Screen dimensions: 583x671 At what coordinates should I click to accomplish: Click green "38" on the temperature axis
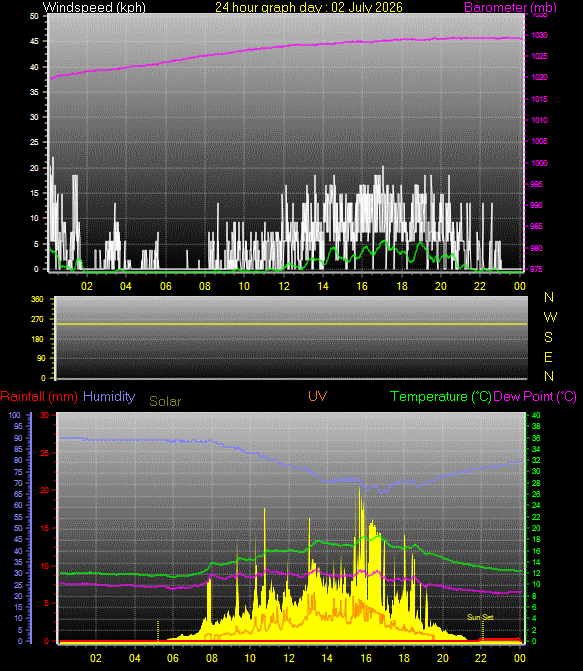point(536,426)
